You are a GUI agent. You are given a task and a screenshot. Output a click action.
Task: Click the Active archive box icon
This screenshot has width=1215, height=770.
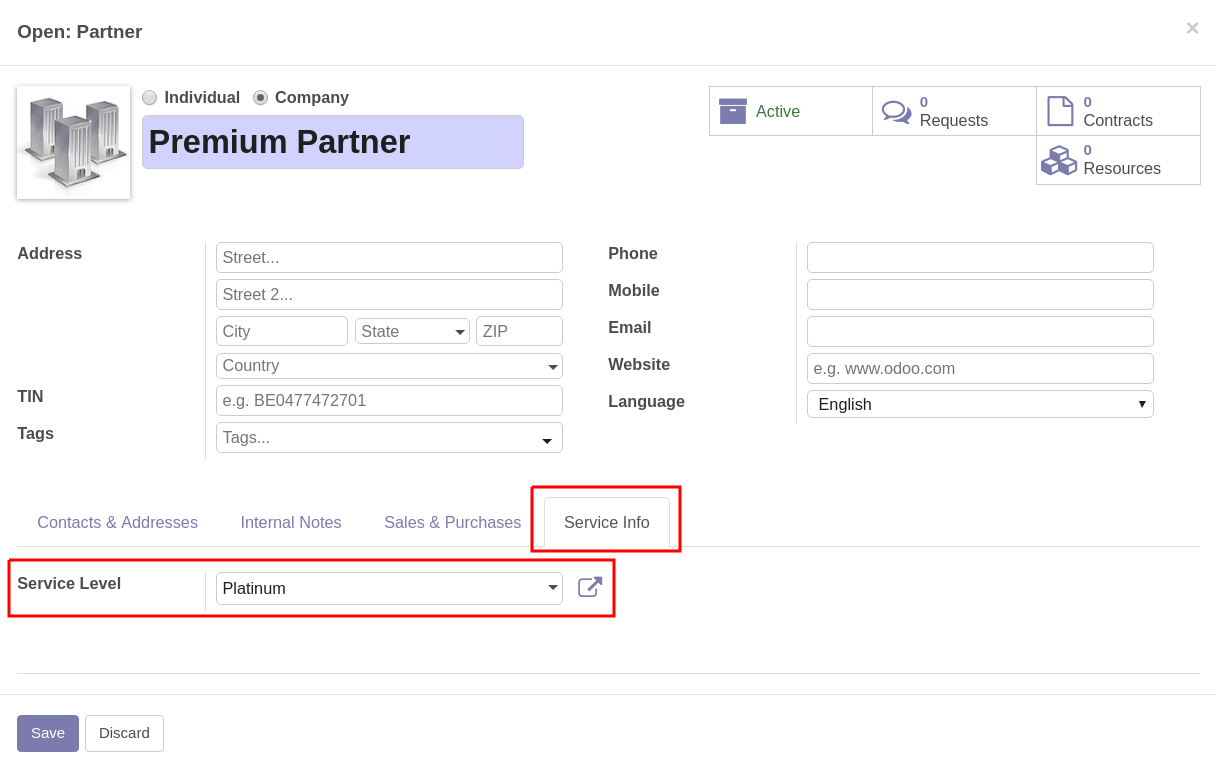pyautogui.click(x=733, y=111)
